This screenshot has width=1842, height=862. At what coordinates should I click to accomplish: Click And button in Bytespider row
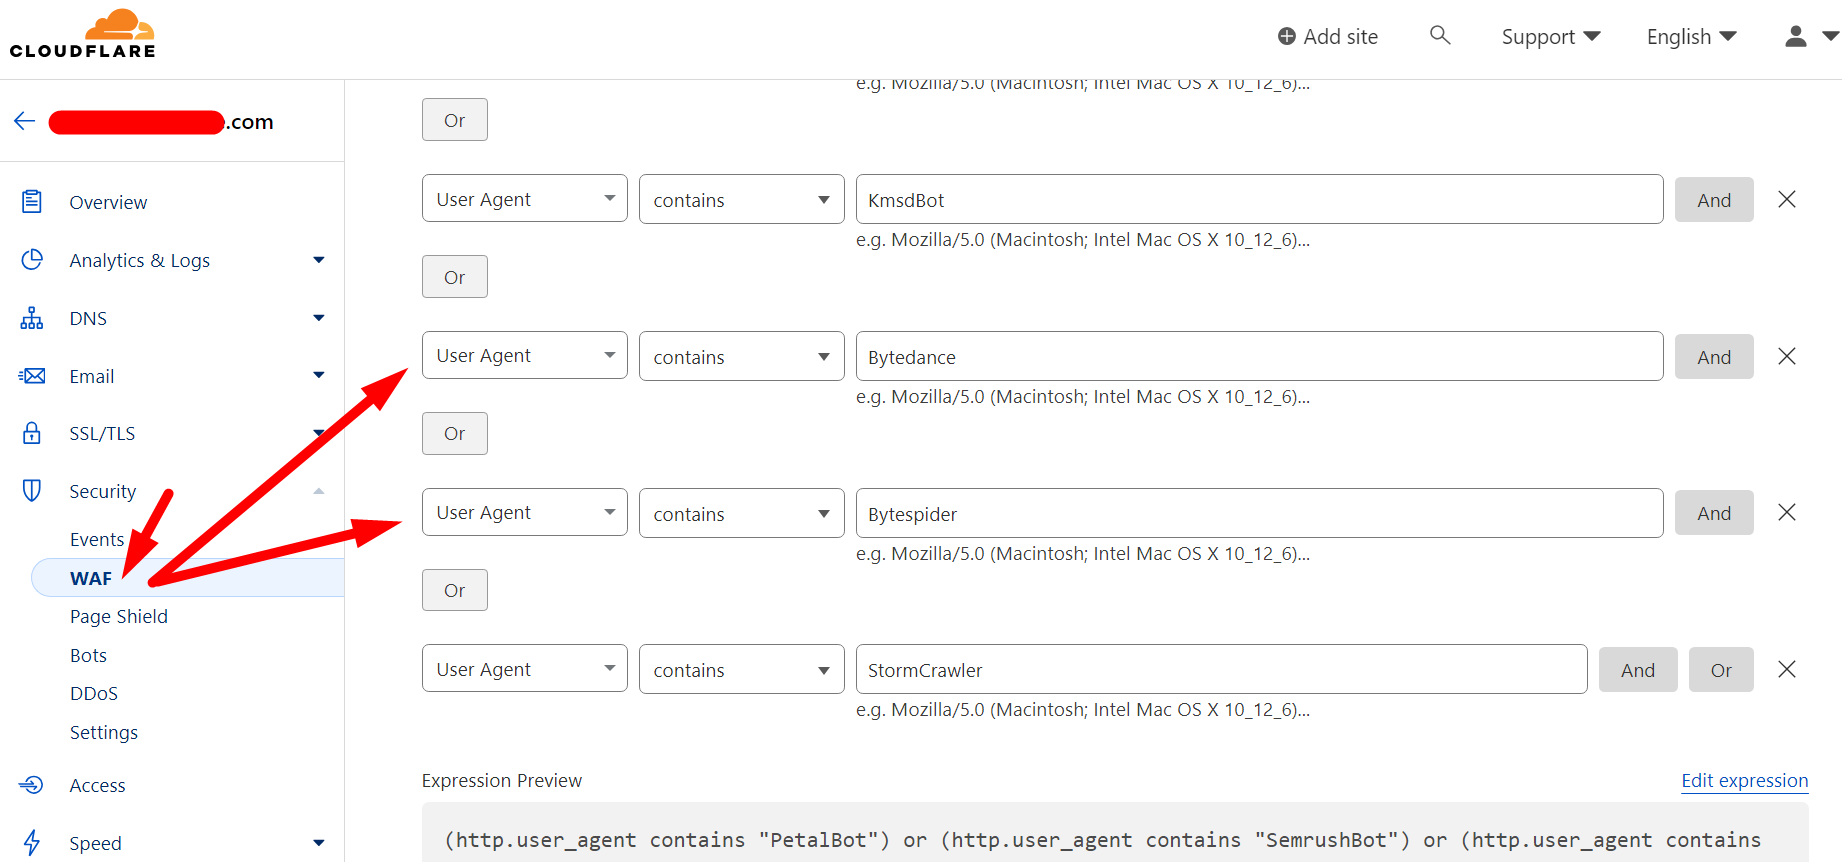[1714, 512]
